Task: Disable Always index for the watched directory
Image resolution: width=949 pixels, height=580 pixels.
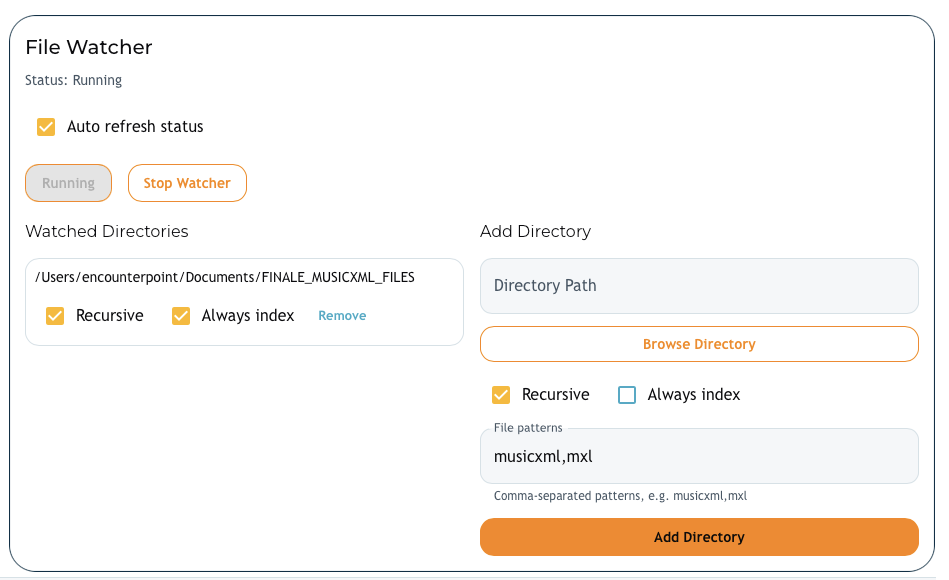Action: pyautogui.click(x=181, y=316)
